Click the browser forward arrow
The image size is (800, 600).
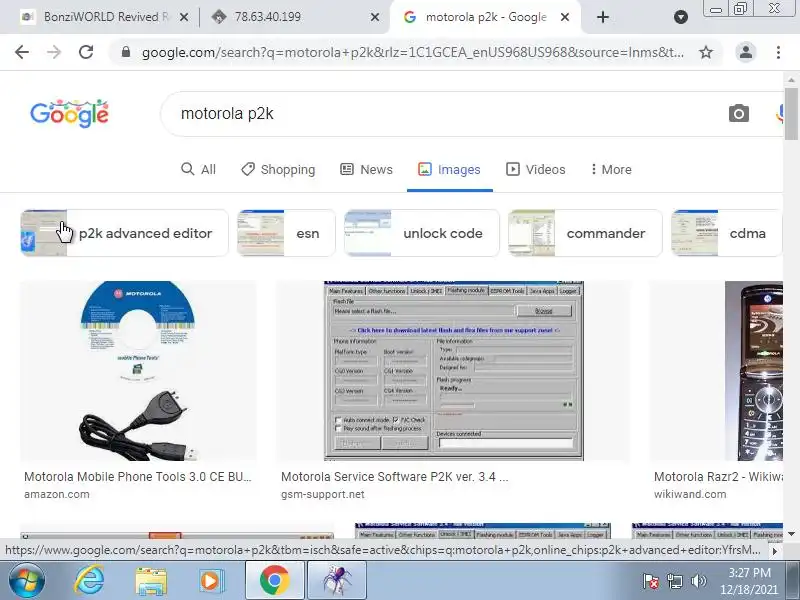point(54,52)
